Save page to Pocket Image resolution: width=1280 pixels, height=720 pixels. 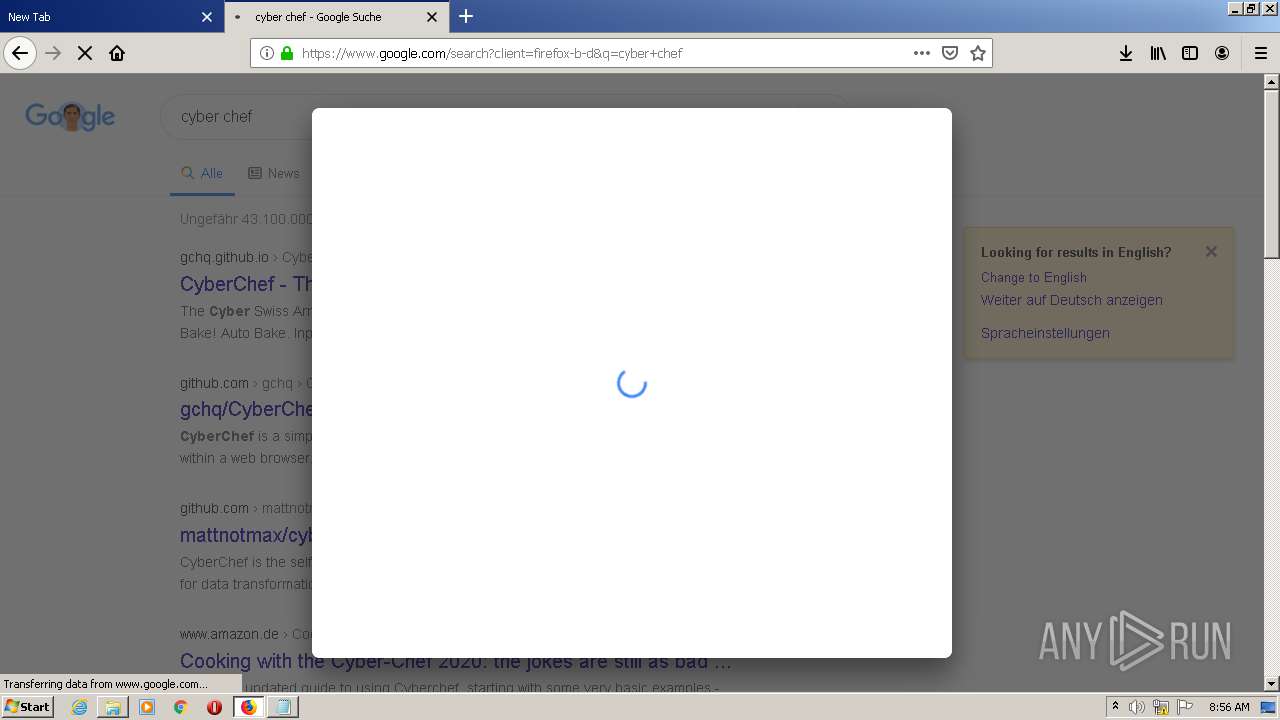950,53
